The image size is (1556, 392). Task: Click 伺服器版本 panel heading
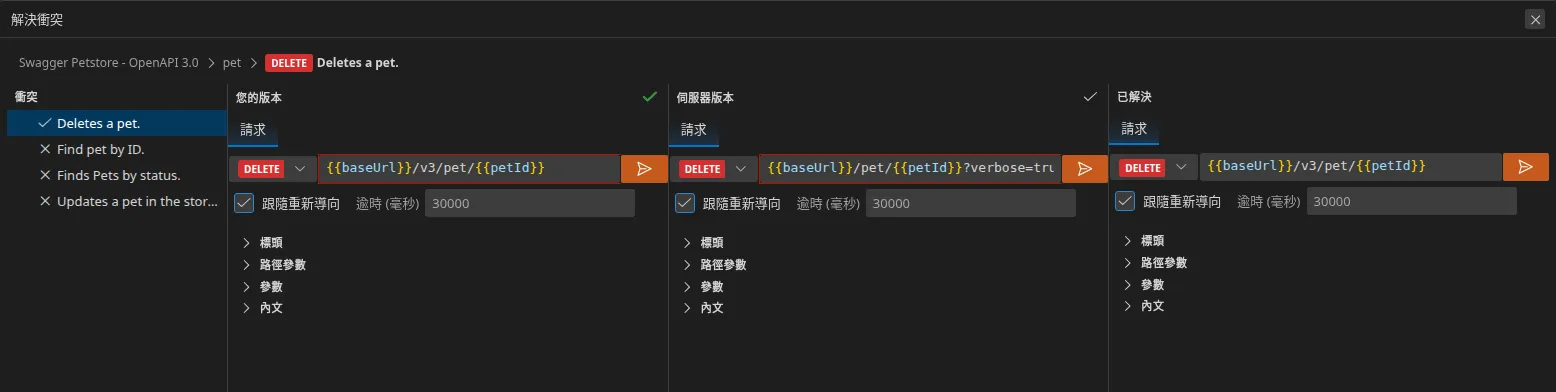pos(706,98)
